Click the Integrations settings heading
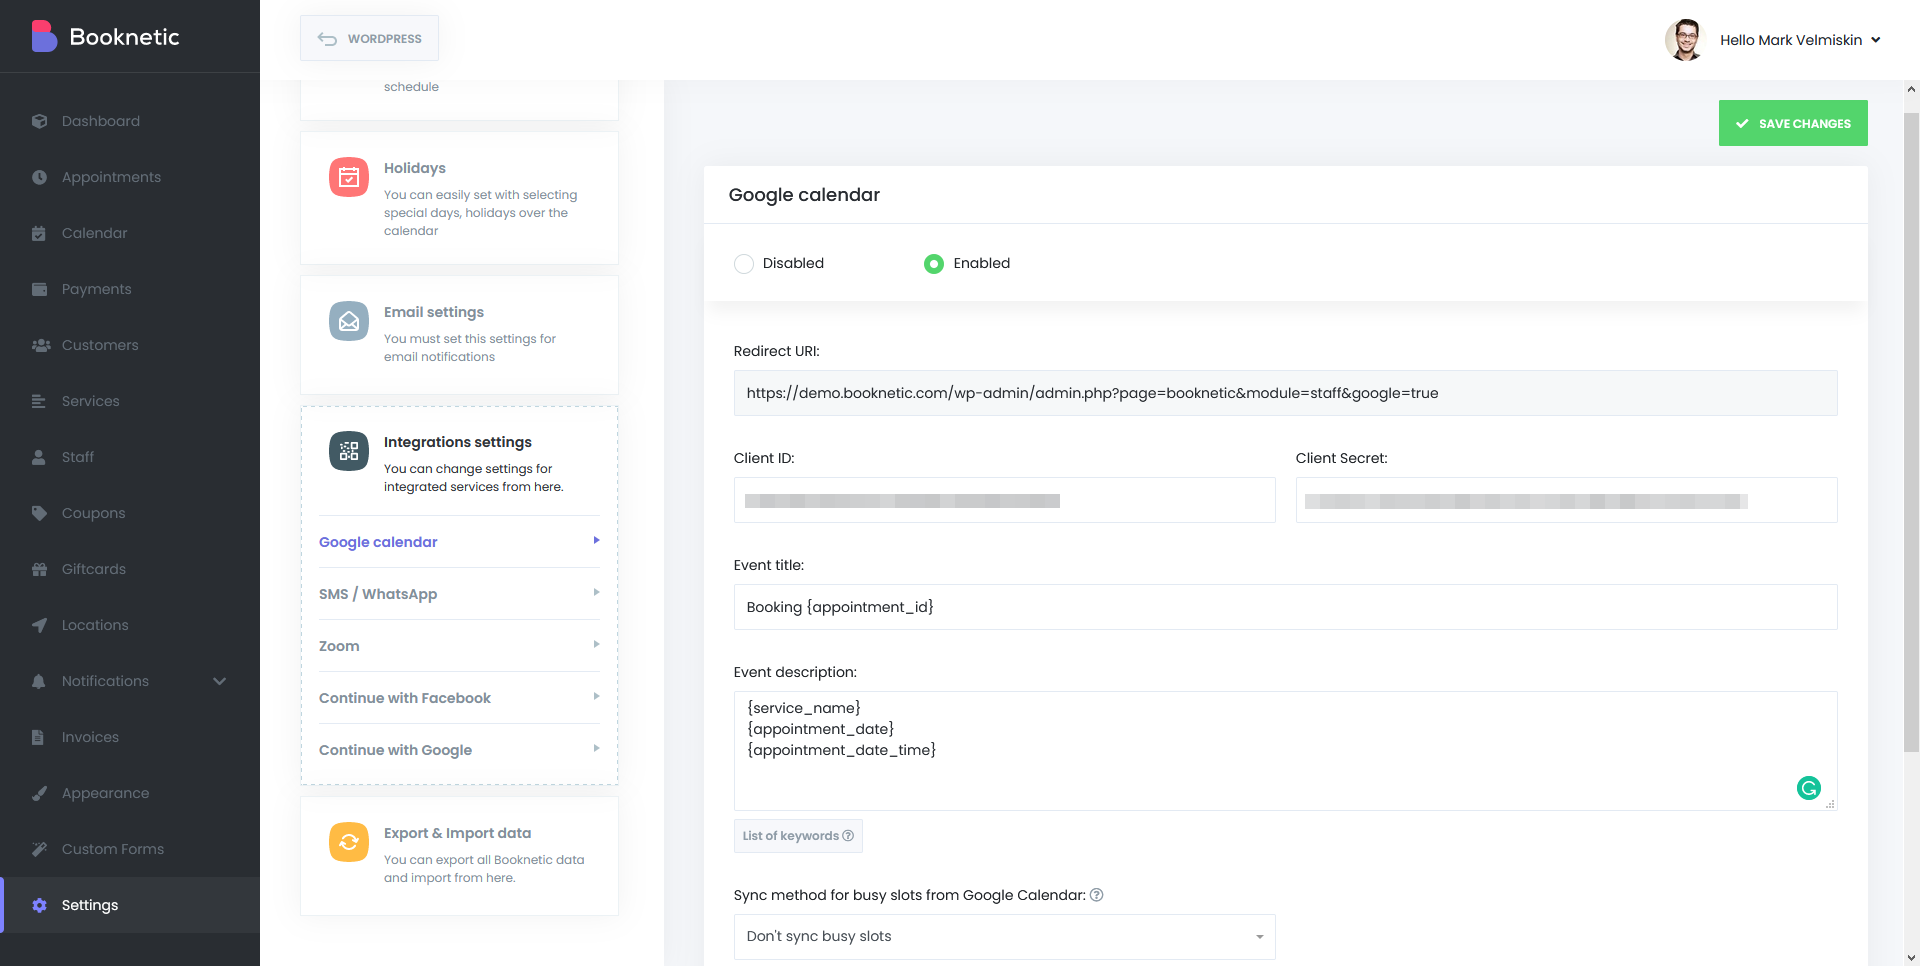The height and width of the screenshot is (966, 1920). (x=457, y=442)
